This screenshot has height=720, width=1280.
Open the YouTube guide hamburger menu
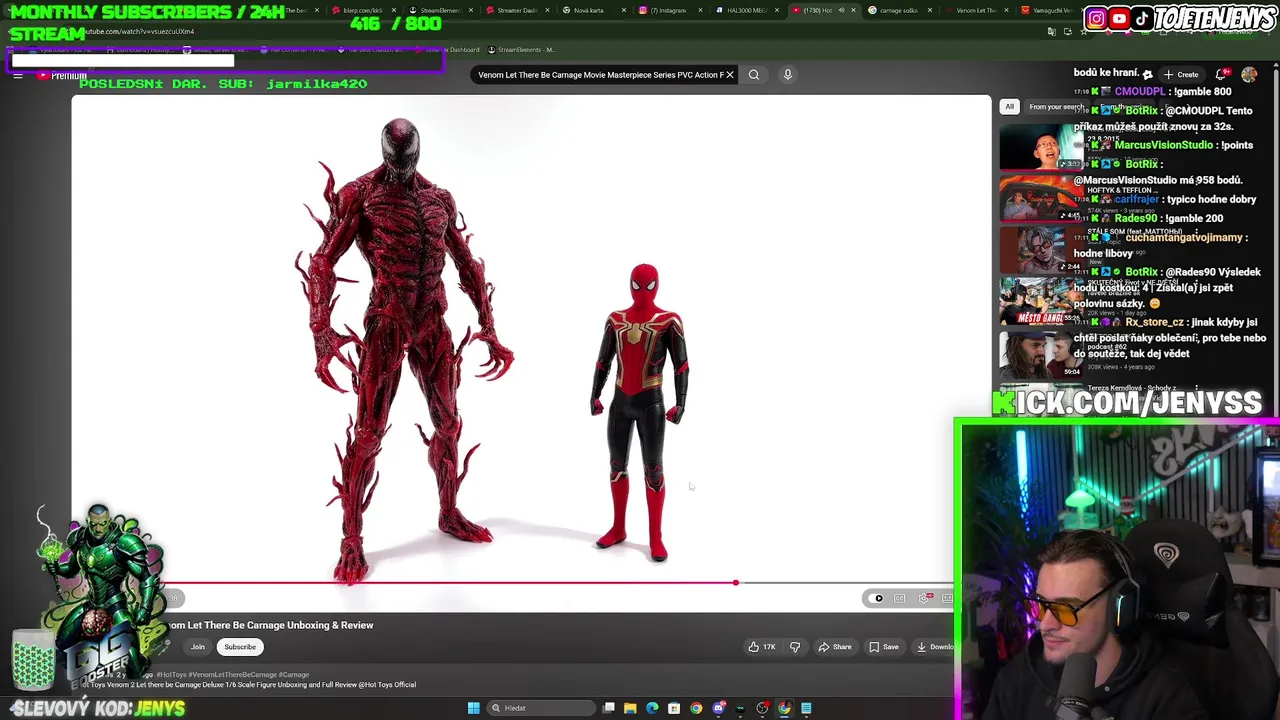tap(18, 75)
